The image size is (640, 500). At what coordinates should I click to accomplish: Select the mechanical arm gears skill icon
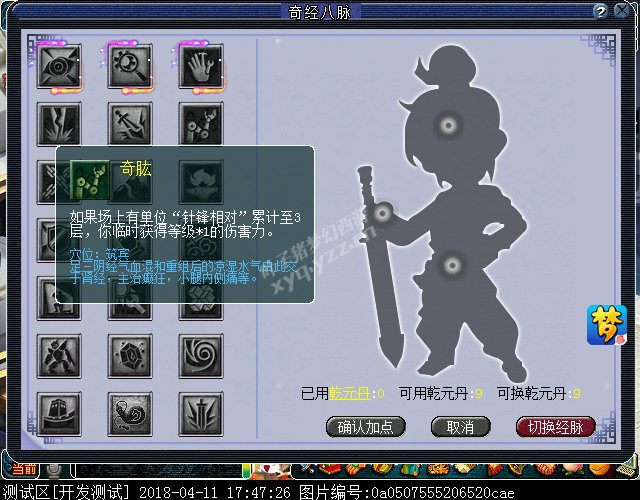pos(201,124)
